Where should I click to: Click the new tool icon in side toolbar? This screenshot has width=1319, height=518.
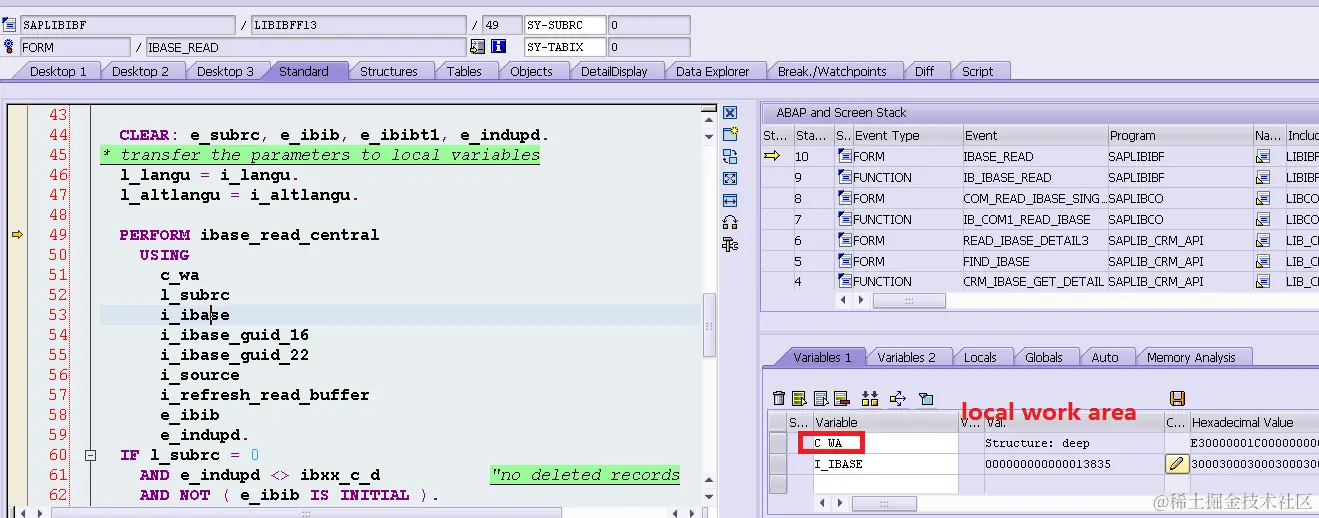coord(730,134)
